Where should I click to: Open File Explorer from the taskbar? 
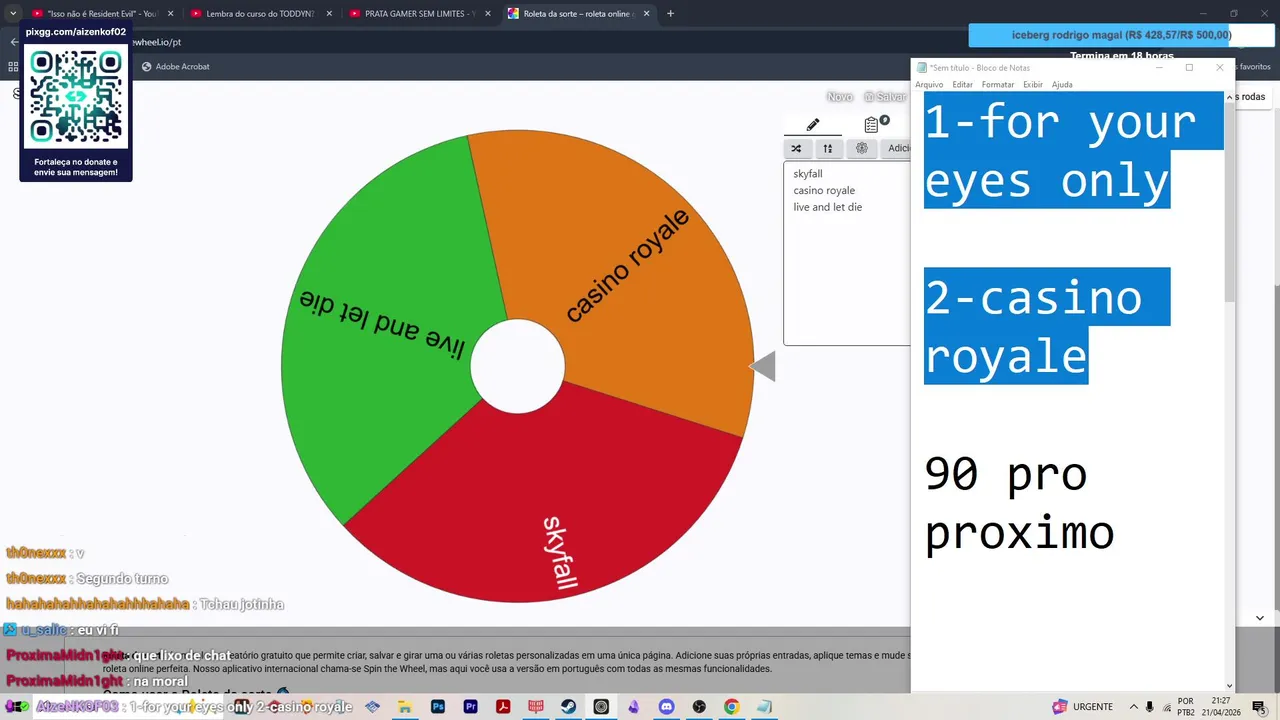tap(404, 707)
